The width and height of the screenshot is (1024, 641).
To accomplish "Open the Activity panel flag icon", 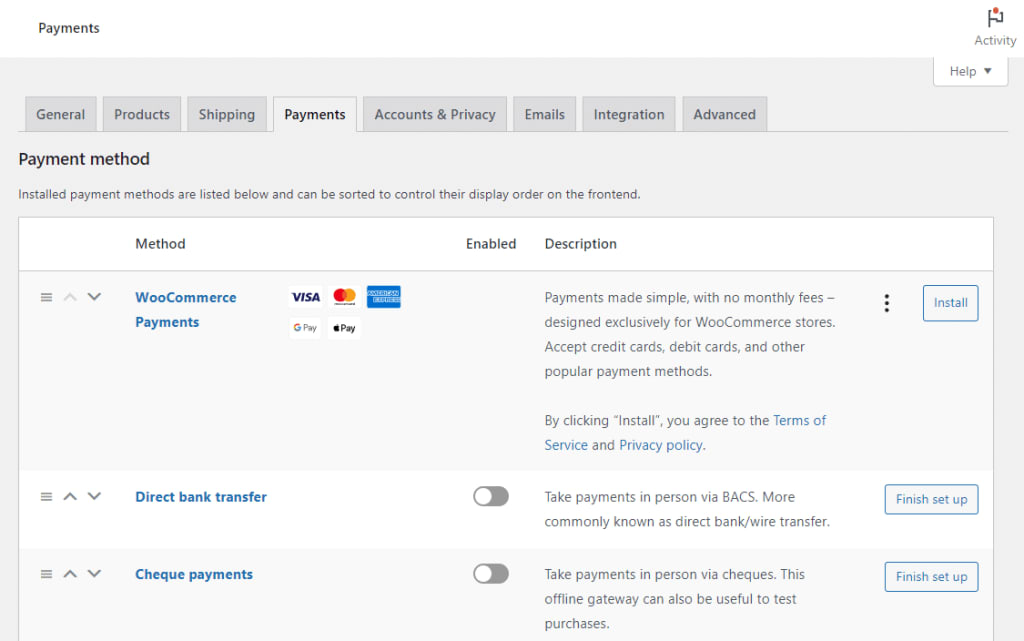I will (995, 17).
